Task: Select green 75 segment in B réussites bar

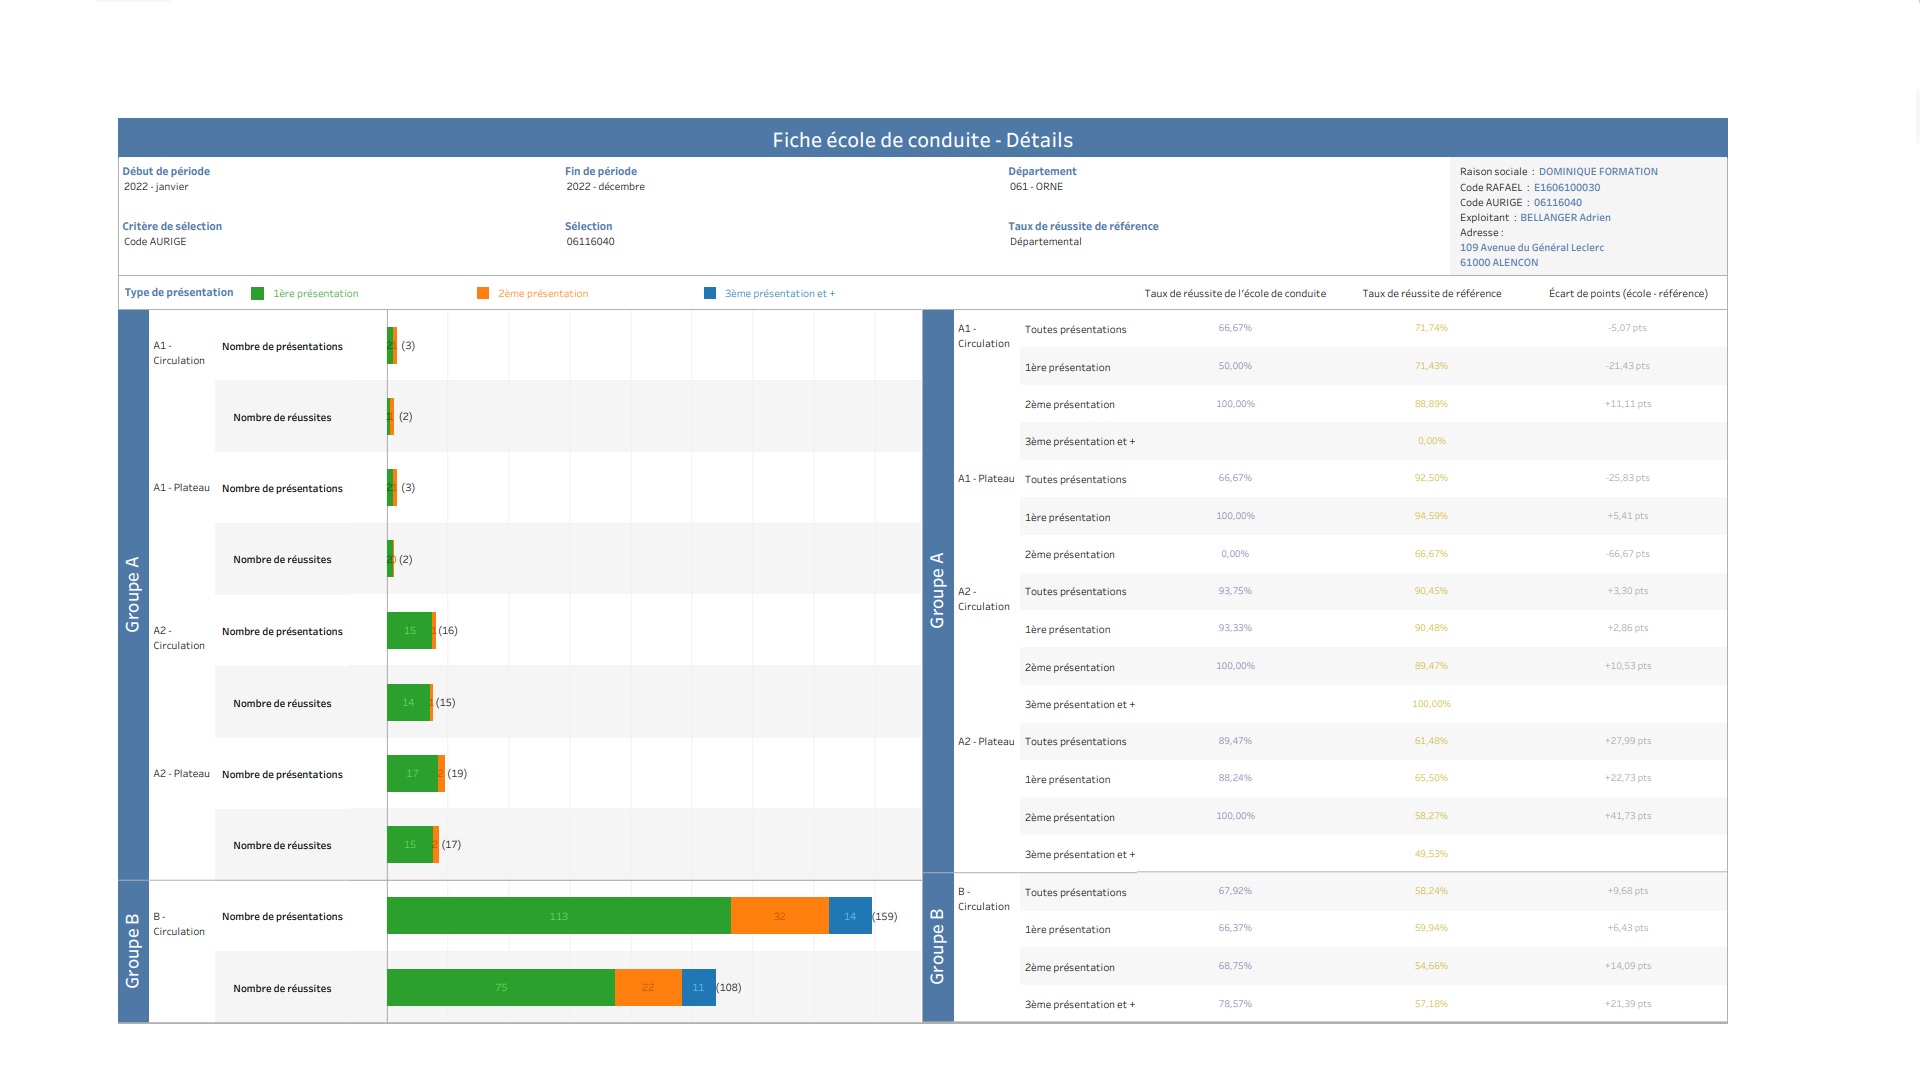Action: 500,988
